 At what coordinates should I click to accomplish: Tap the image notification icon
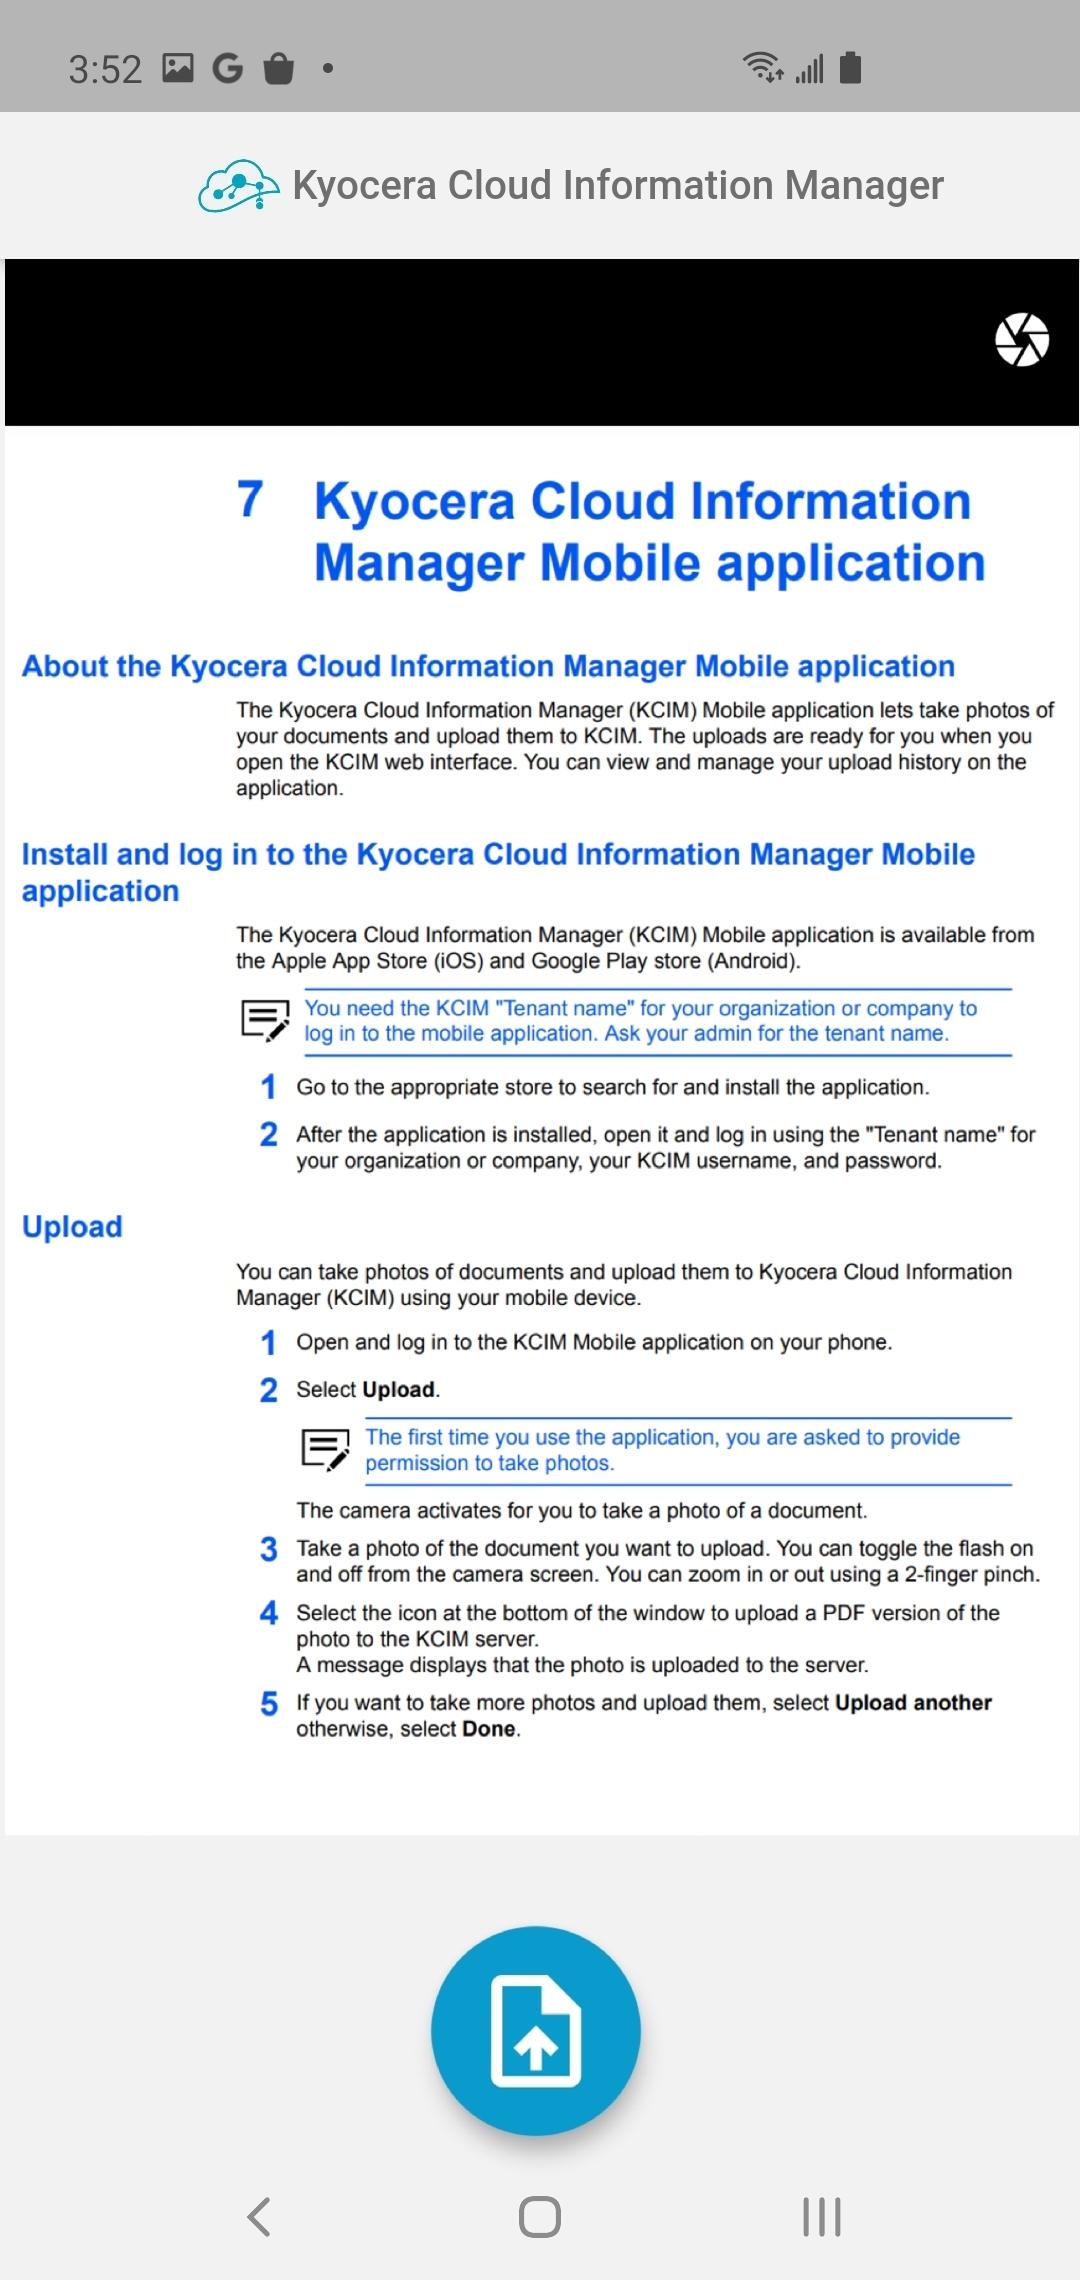(x=178, y=67)
